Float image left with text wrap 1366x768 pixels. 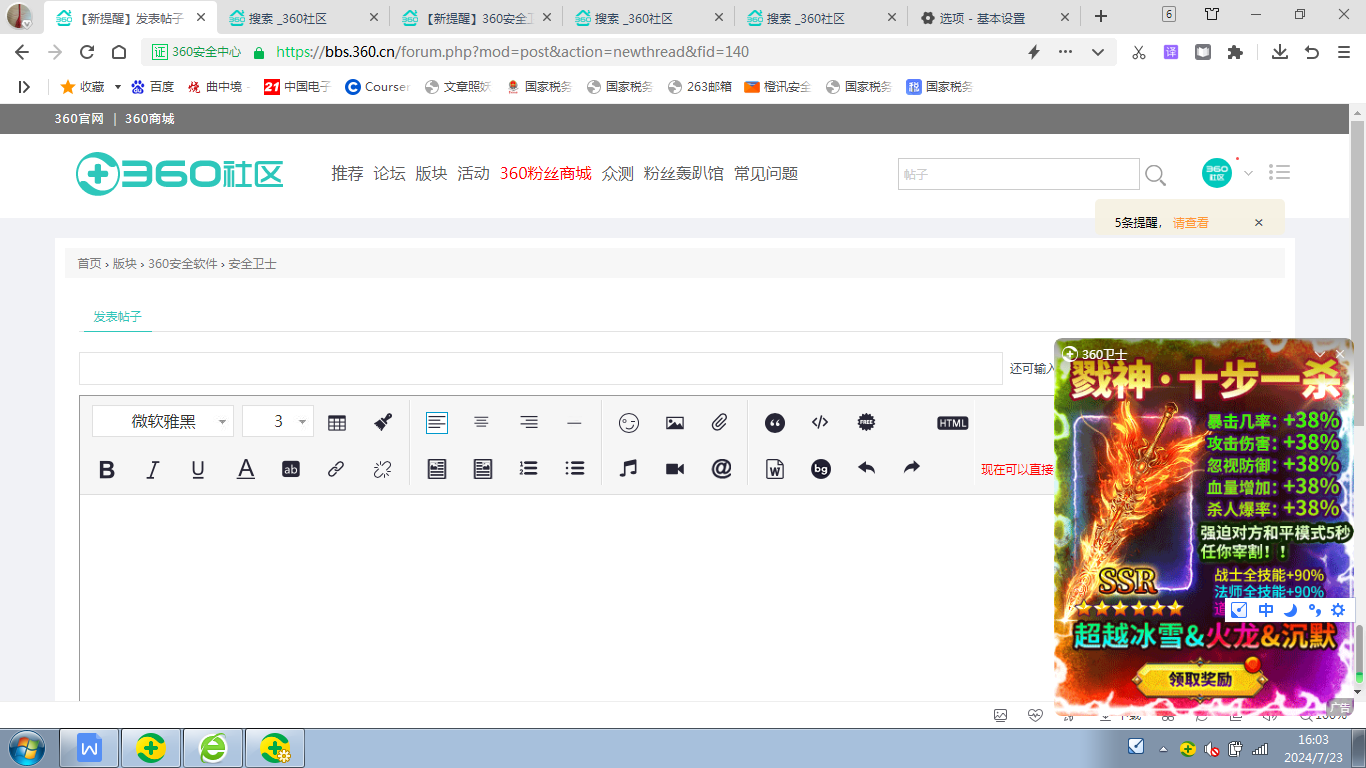click(437, 468)
